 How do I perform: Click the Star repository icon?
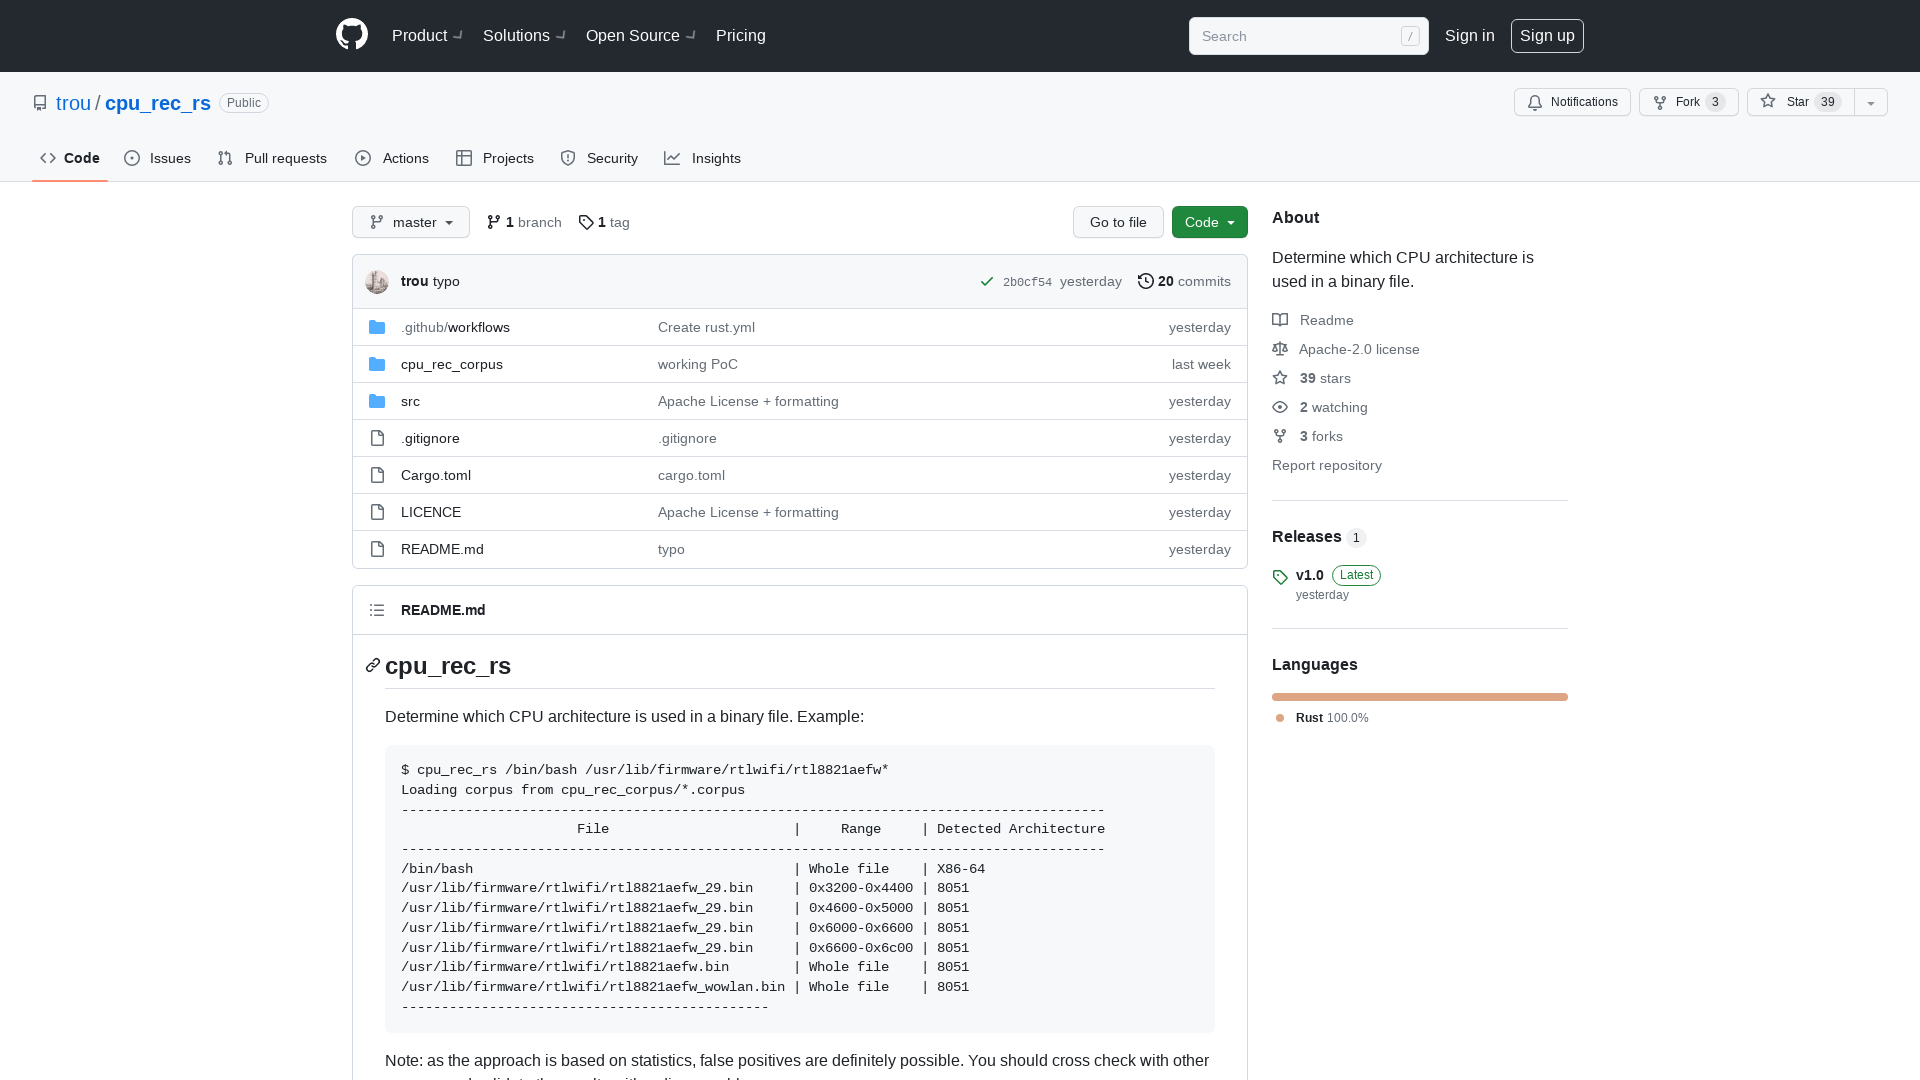1766,102
